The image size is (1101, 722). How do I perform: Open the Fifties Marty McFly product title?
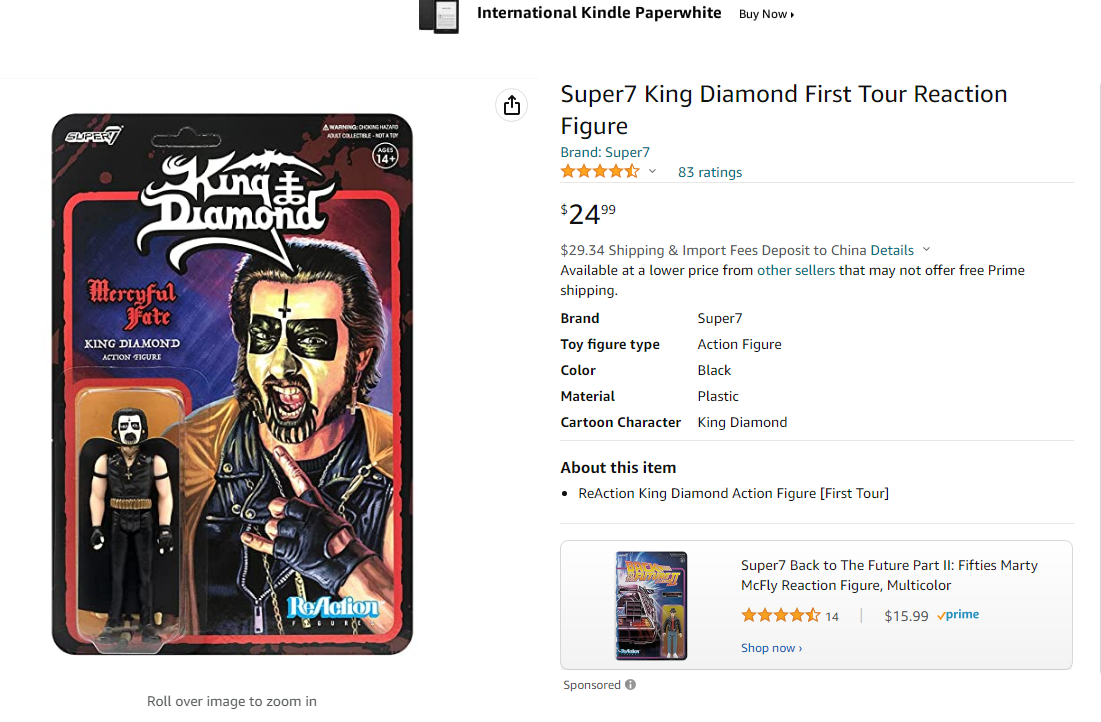(x=889, y=575)
